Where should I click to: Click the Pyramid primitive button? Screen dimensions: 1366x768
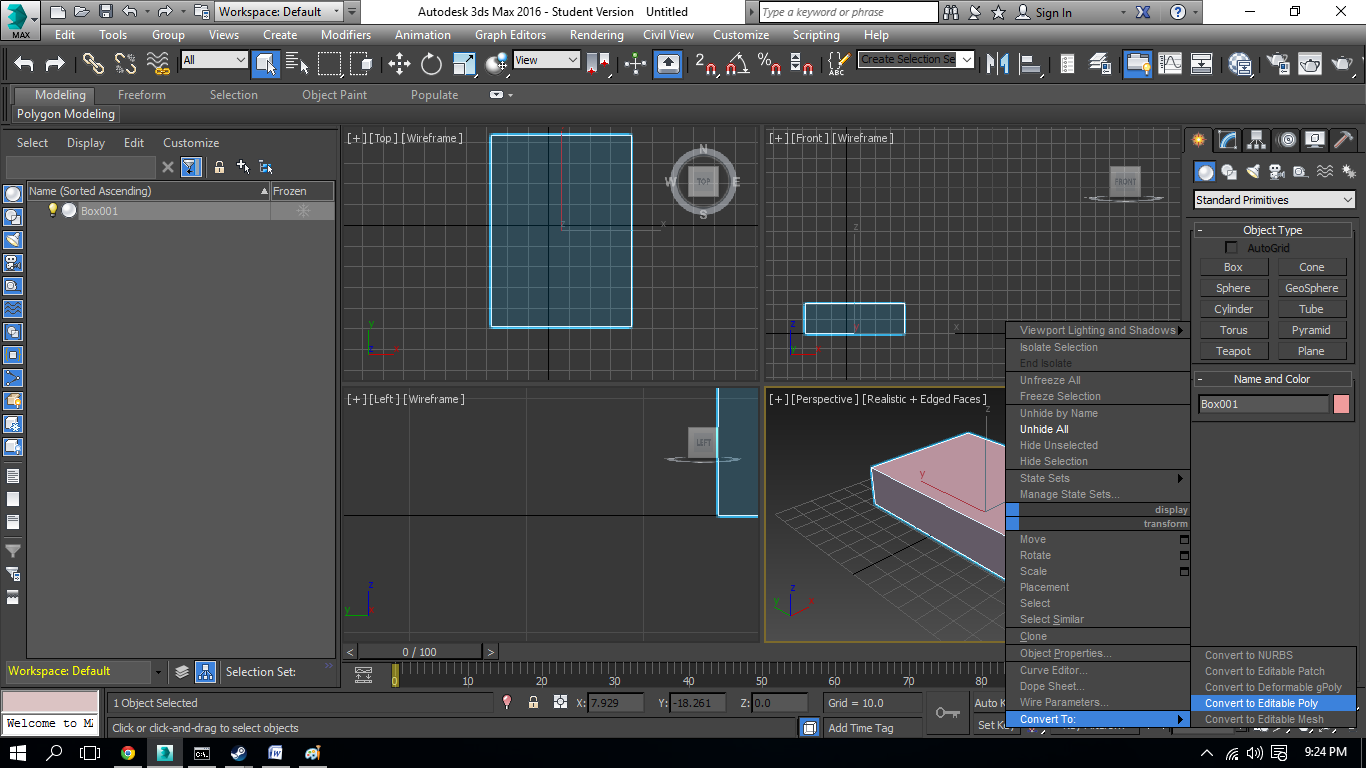click(1311, 330)
